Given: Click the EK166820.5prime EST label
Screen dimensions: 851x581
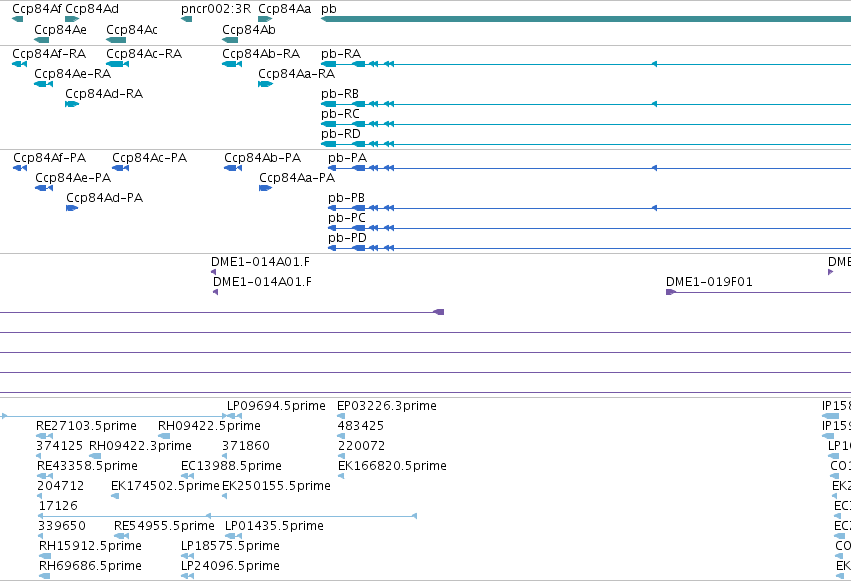Looking at the screenshot, I should [392, 466].
